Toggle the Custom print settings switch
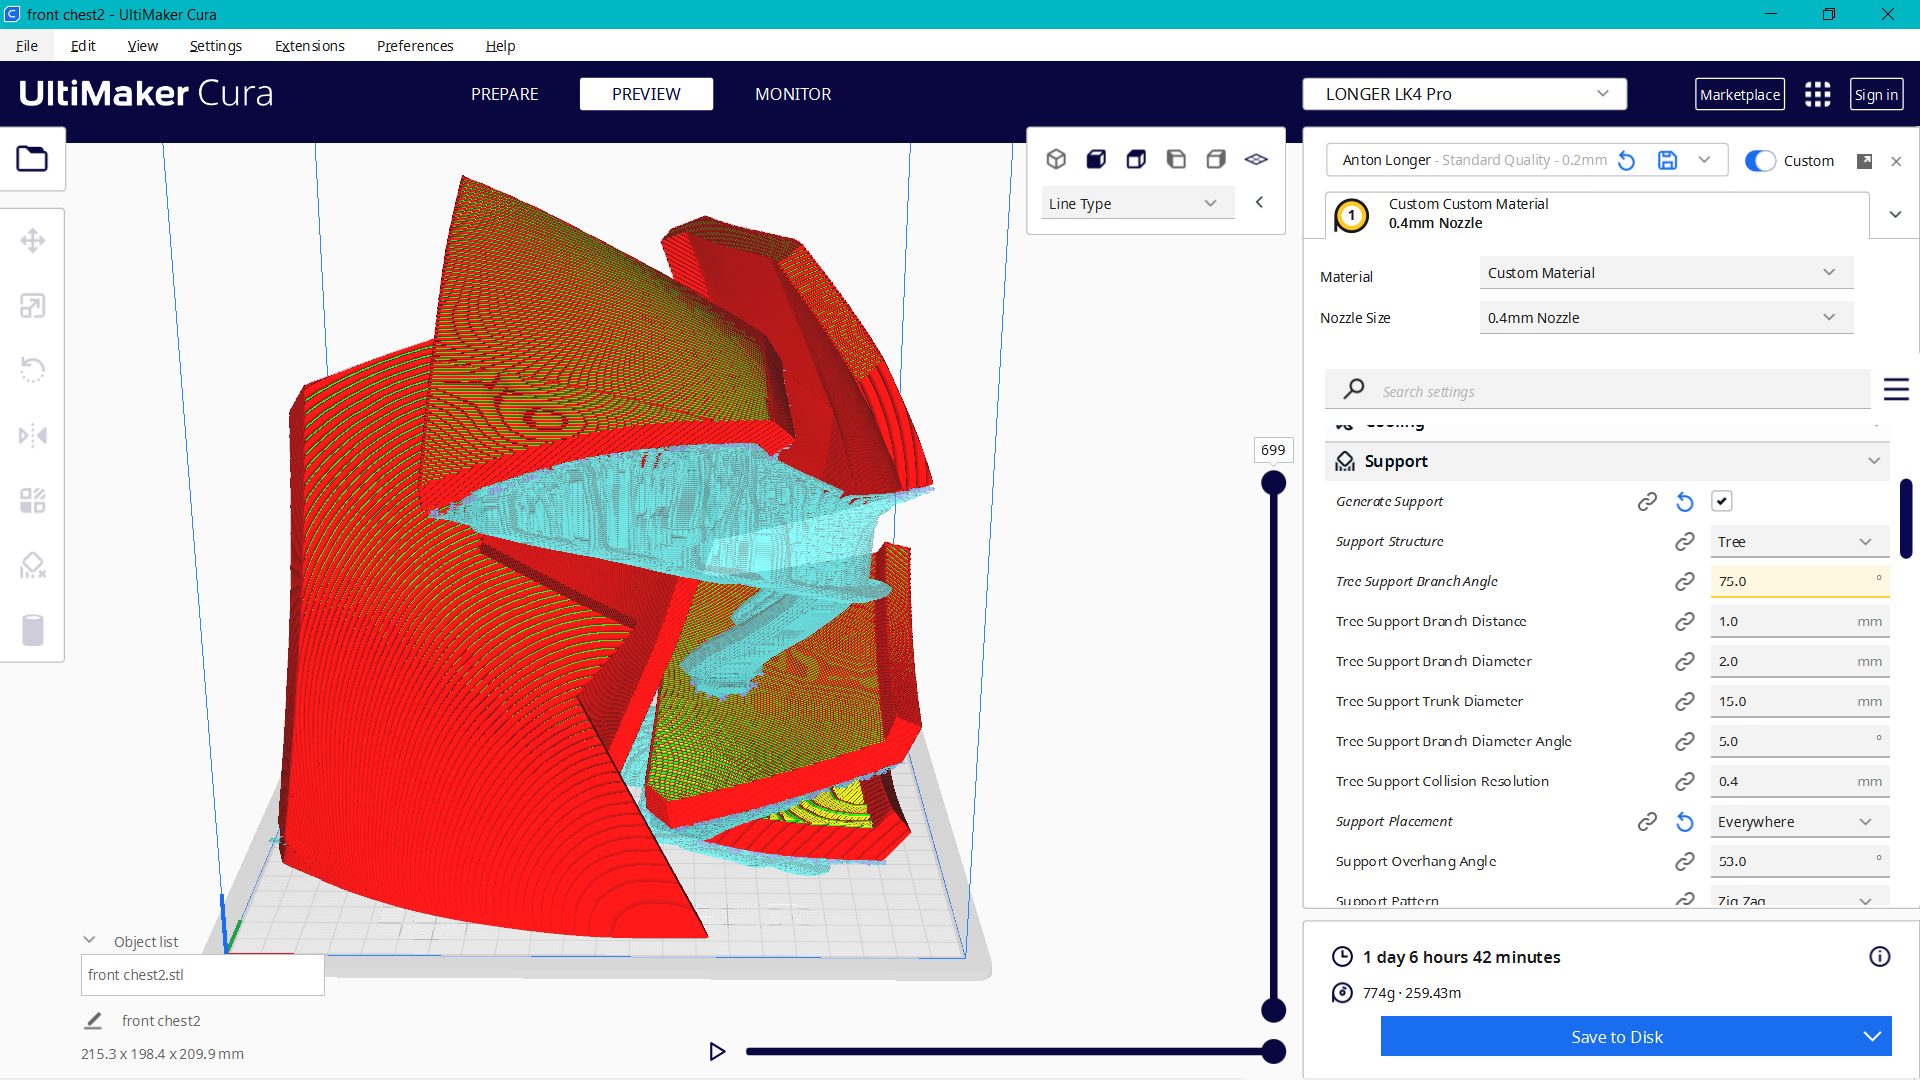The image size is (1920, 1080). pos(1759,160)
